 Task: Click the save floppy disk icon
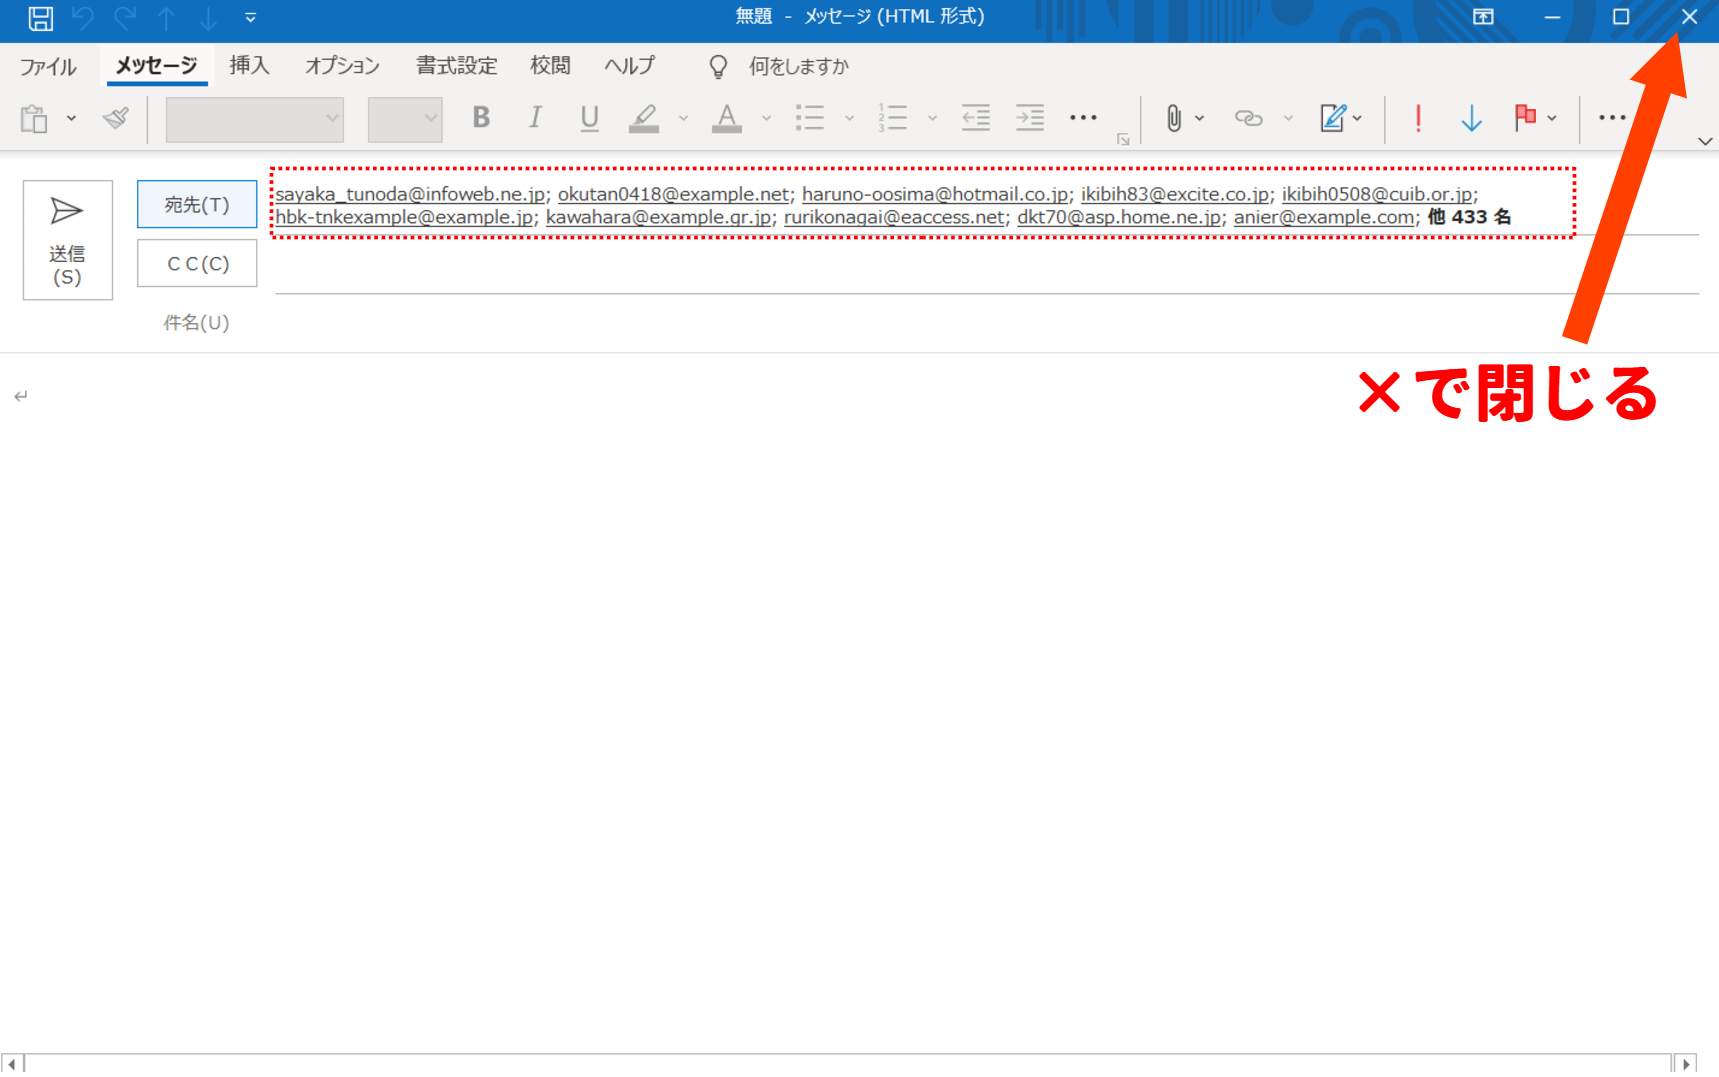click(40, 17)
